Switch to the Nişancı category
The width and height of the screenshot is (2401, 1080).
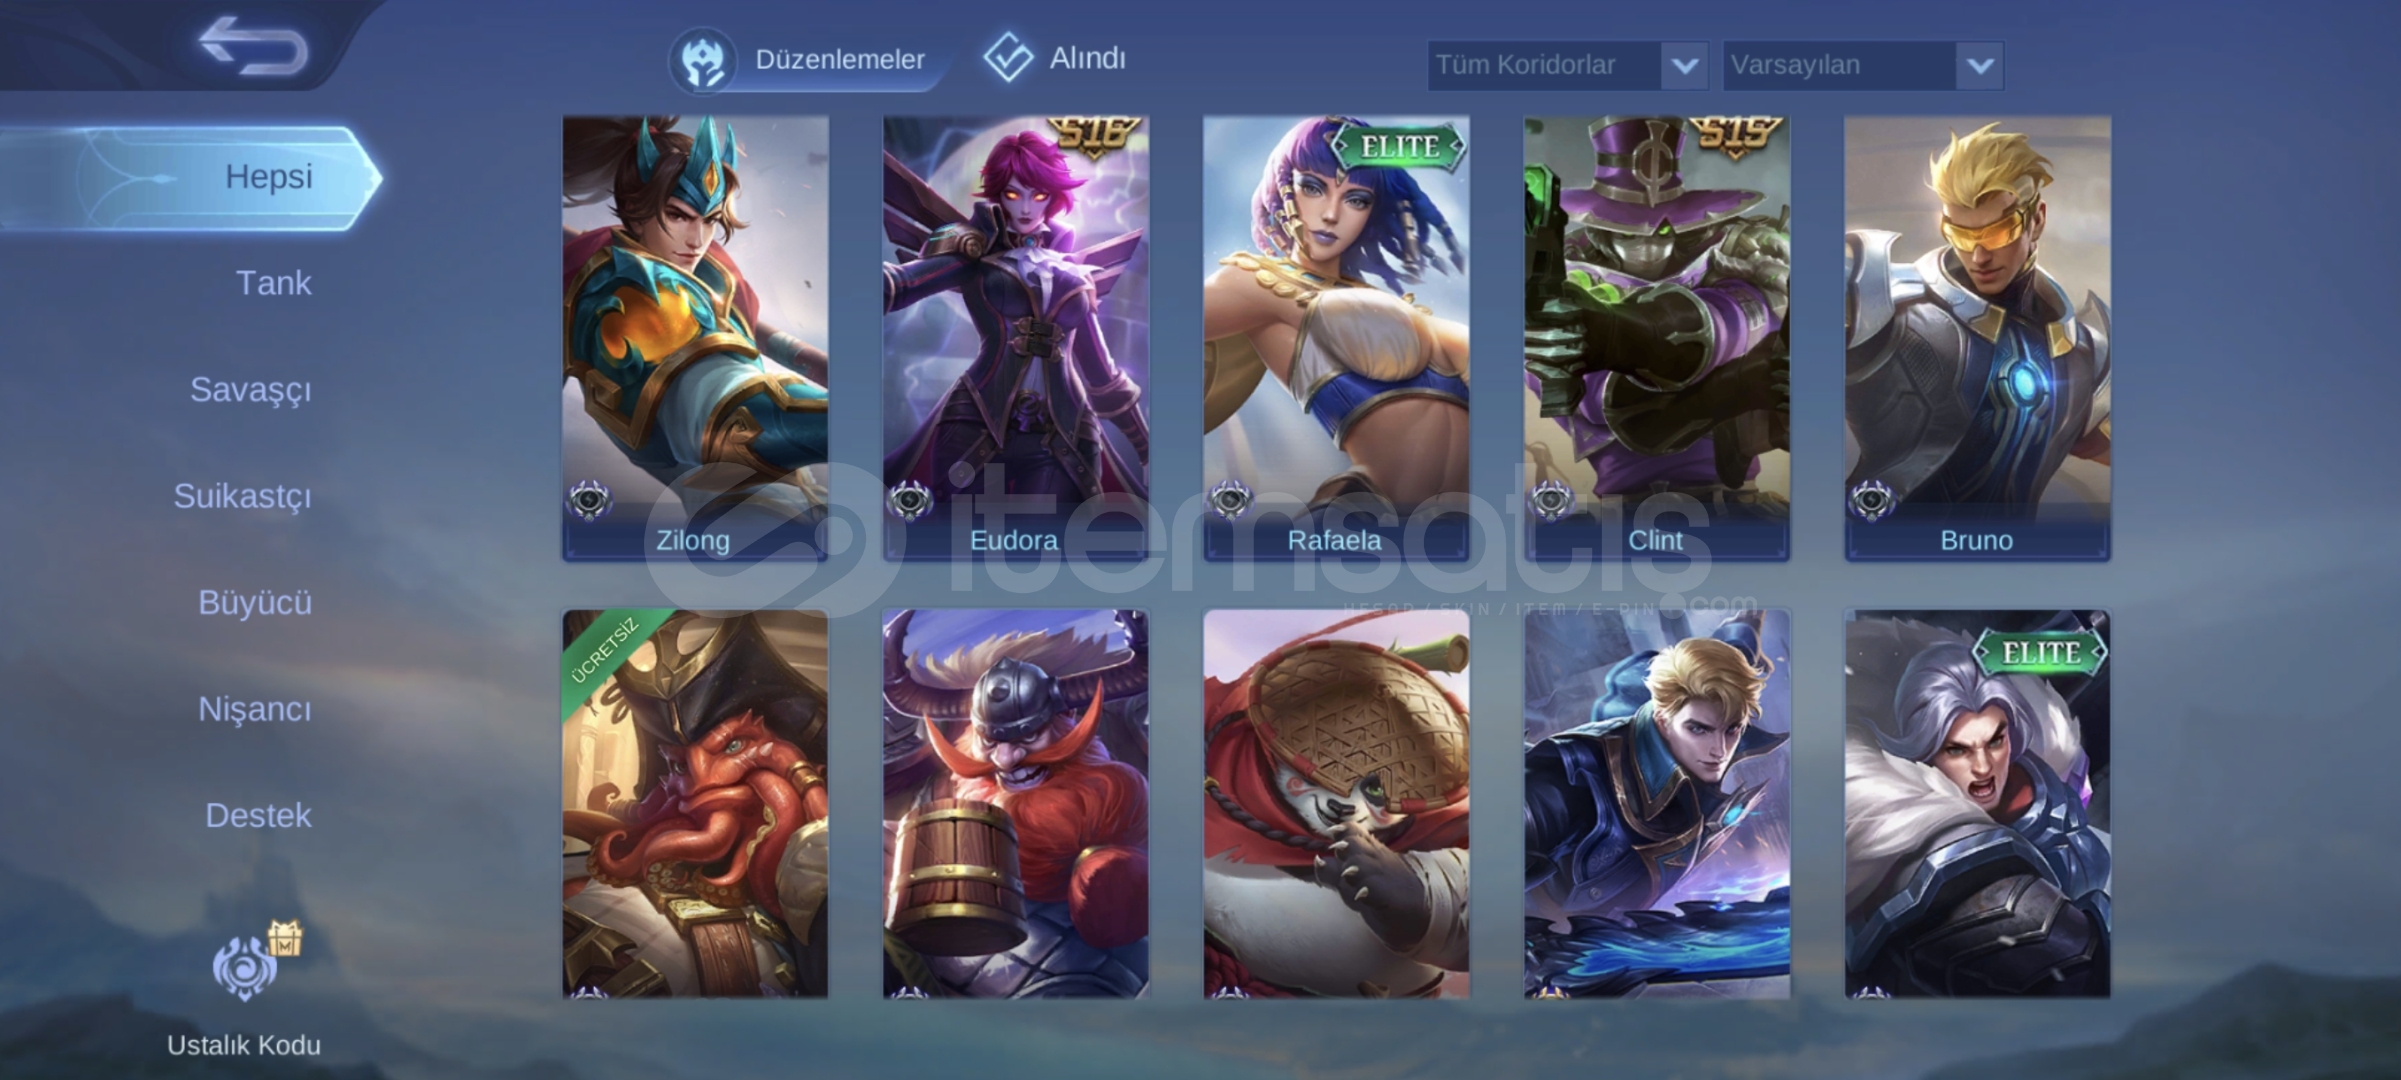[x=254, y=709]
